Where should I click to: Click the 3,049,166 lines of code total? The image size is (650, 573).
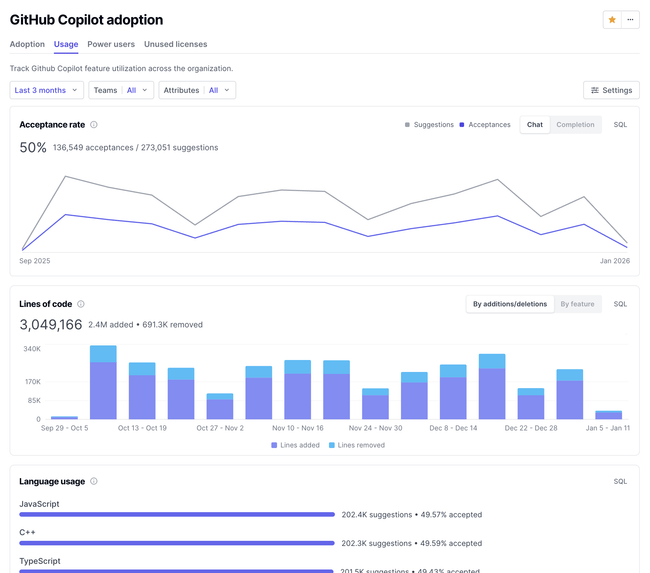[x=51, y=324]
